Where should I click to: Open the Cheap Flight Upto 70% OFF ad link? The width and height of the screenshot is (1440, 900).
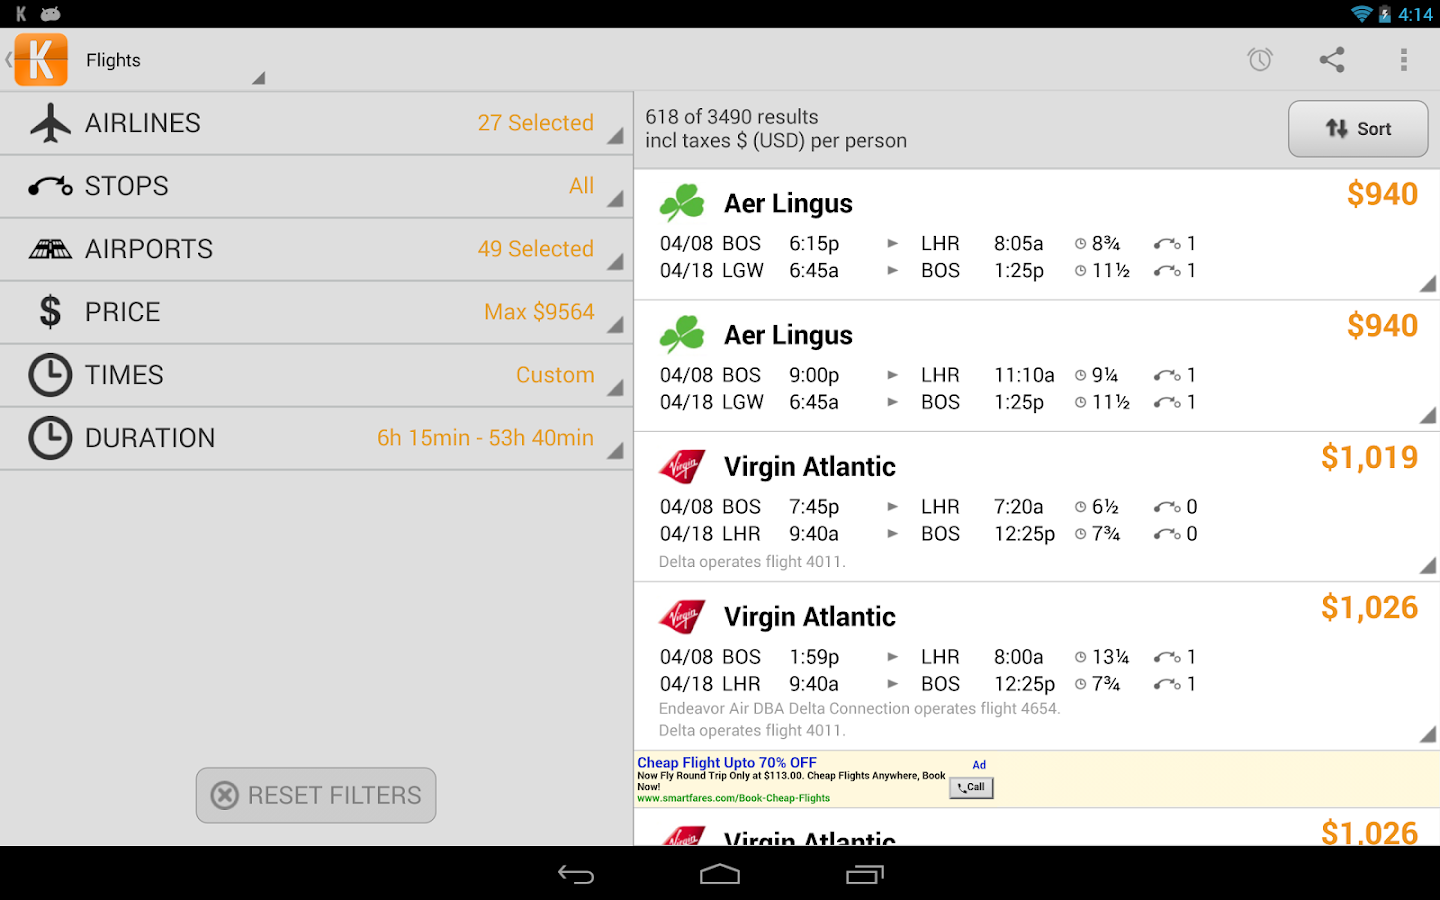click(726, 762)
